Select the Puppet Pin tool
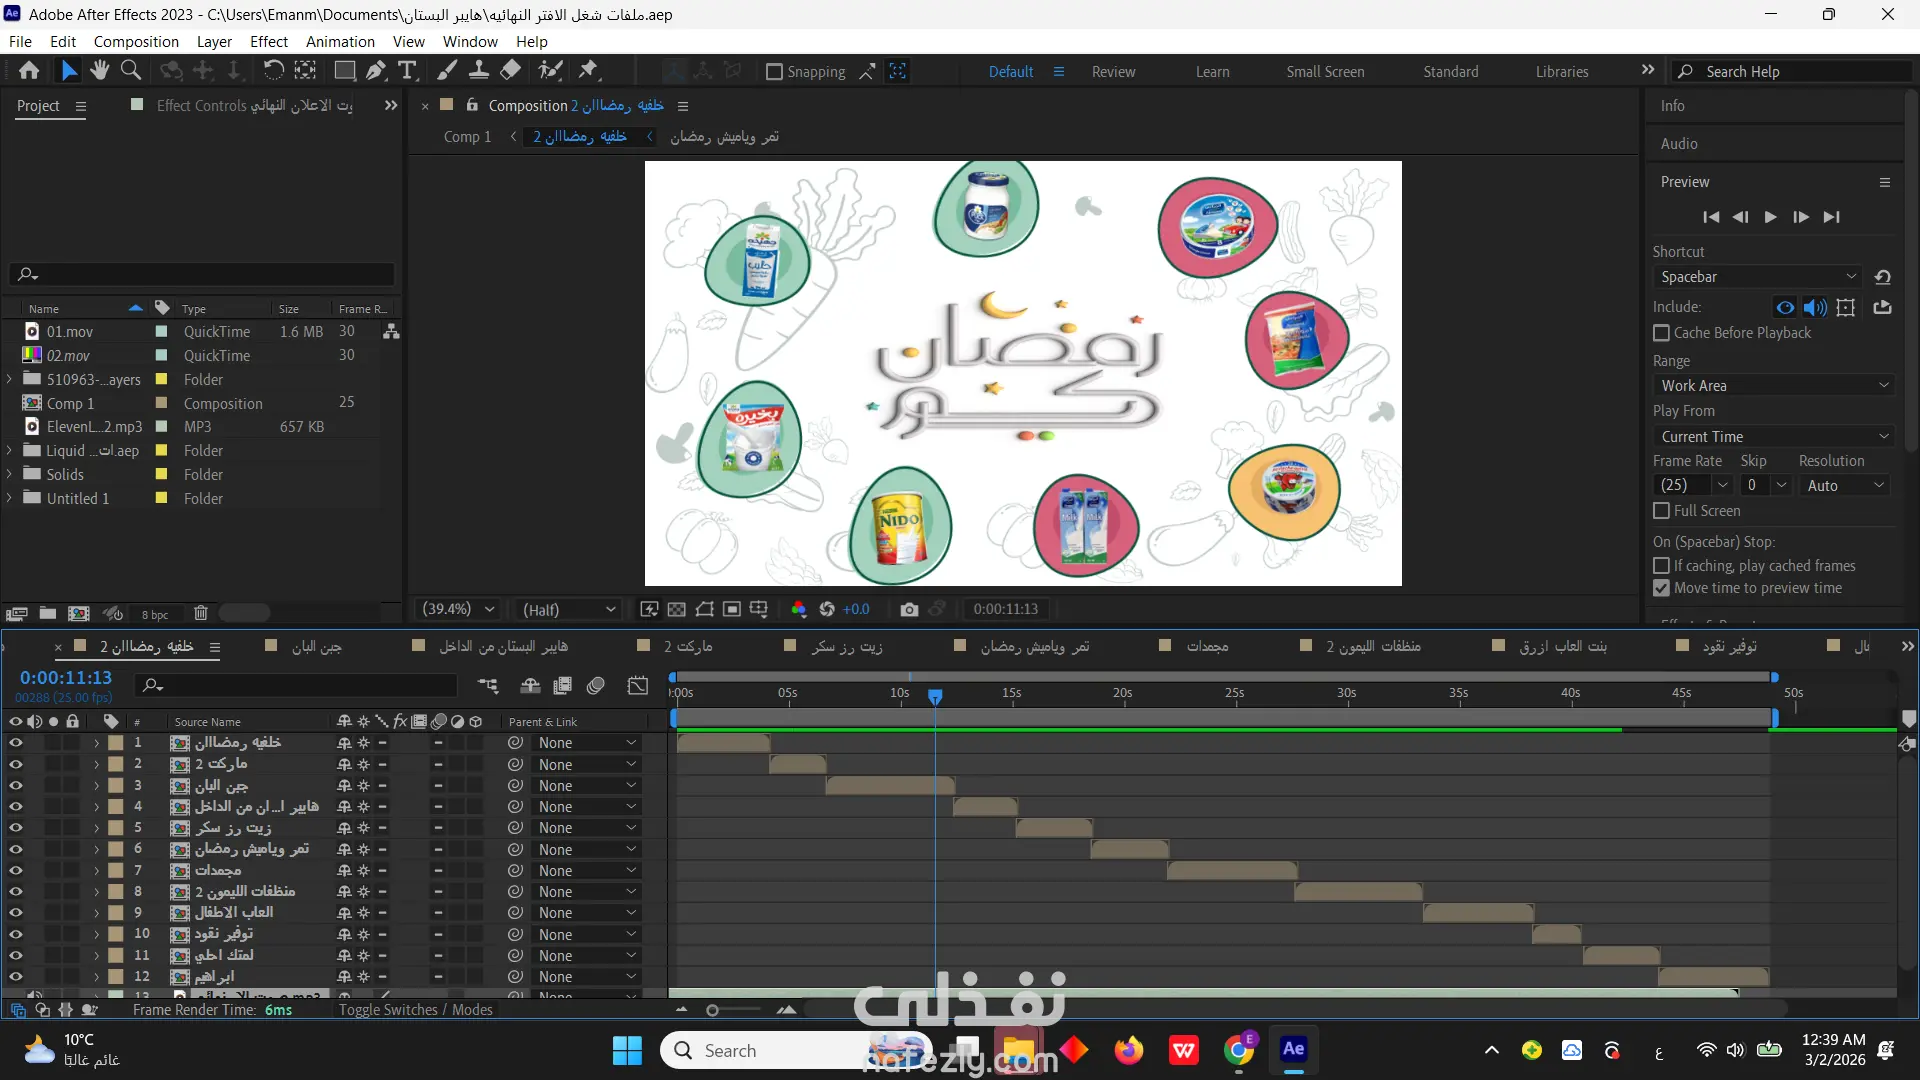Viewport: 1920px width, 1080px height. pos(588,70)
